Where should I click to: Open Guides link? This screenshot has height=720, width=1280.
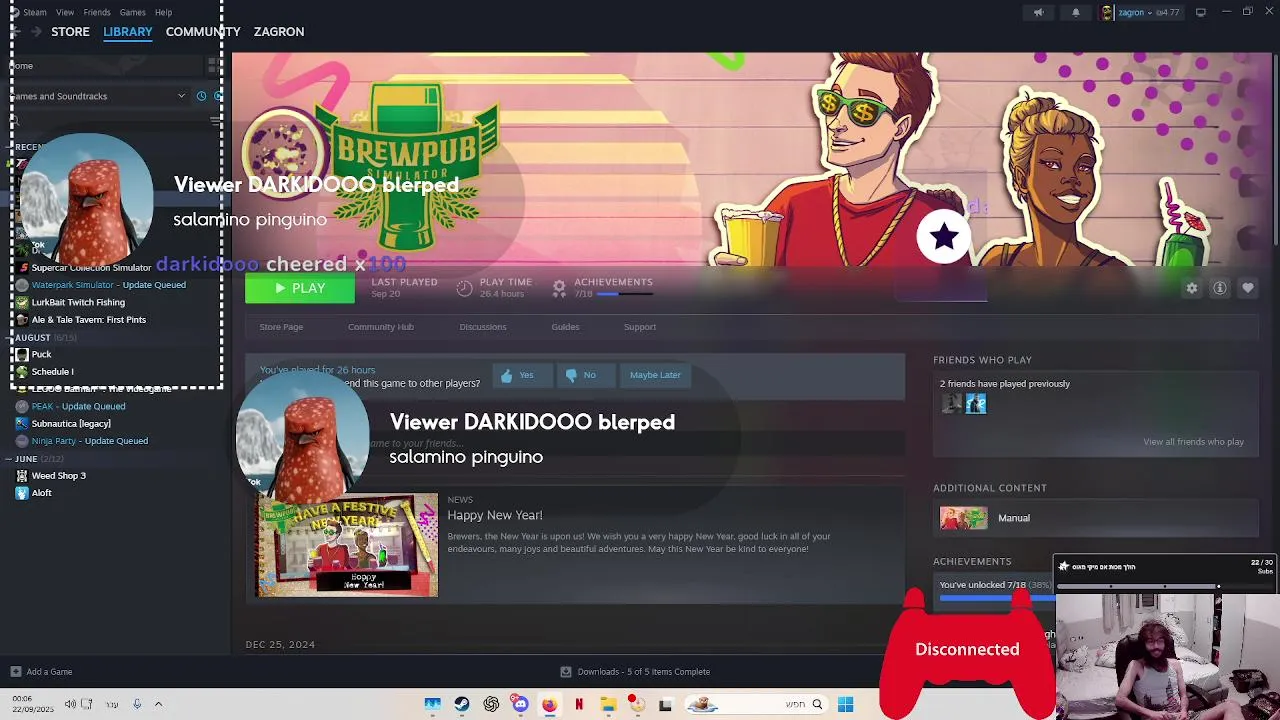565,327
